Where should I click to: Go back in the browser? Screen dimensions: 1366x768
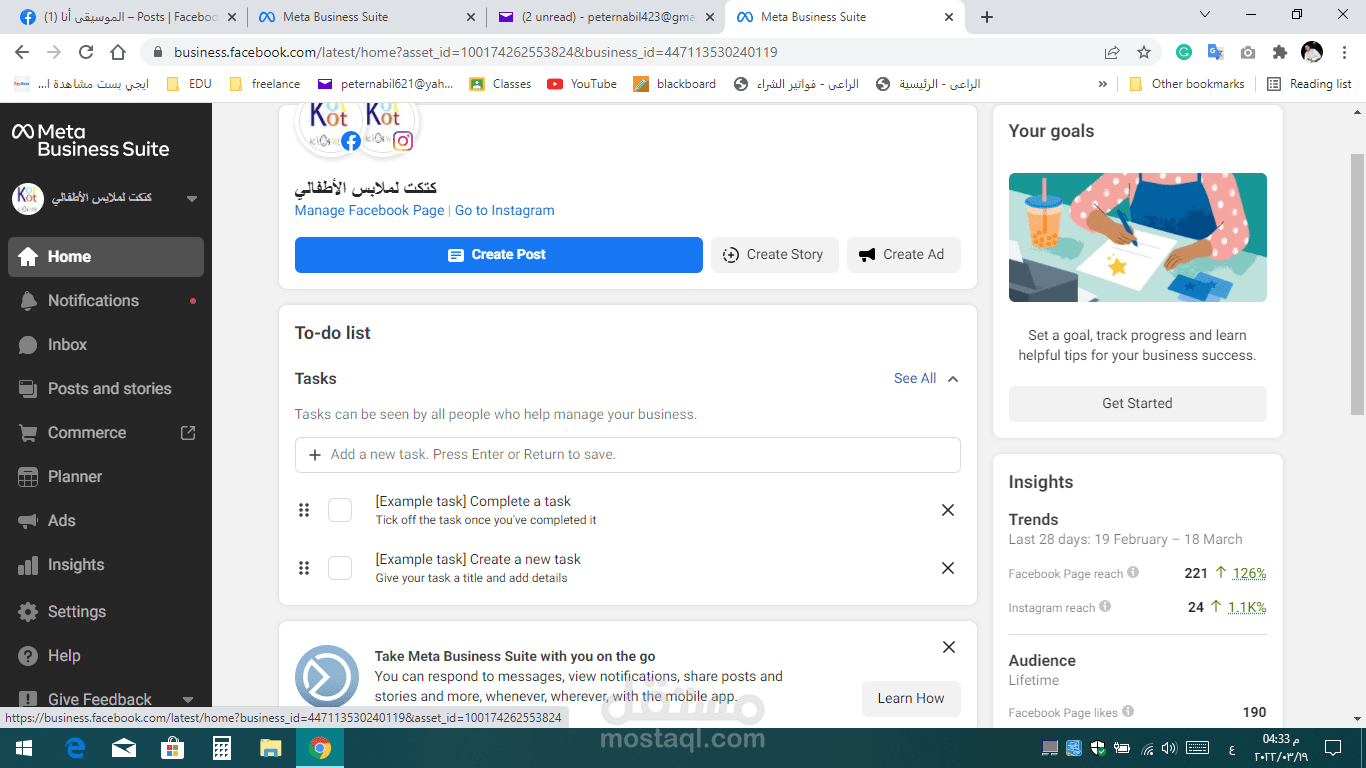pyautogui.click(x=22, y=52)
